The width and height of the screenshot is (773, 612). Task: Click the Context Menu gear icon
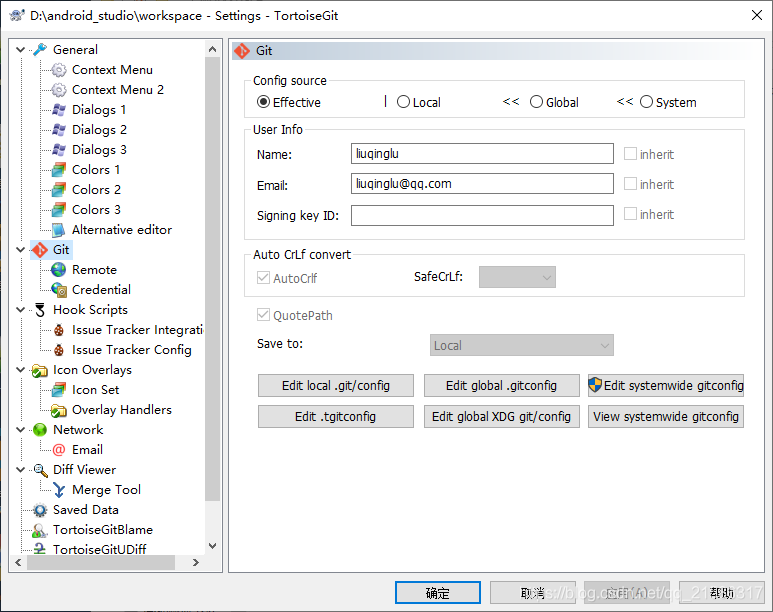point(59,70)
